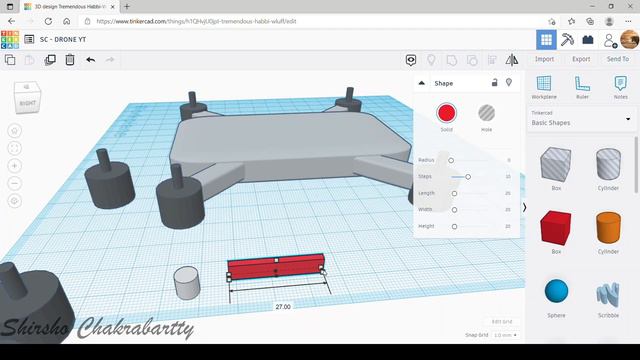
Task: Open a new browser tab
Action: [x=127, y=7]
